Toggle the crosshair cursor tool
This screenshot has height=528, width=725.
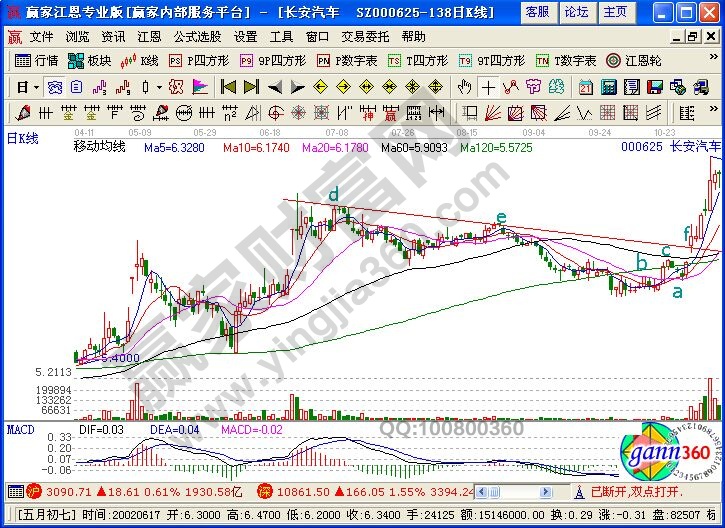tap(488, 87)
